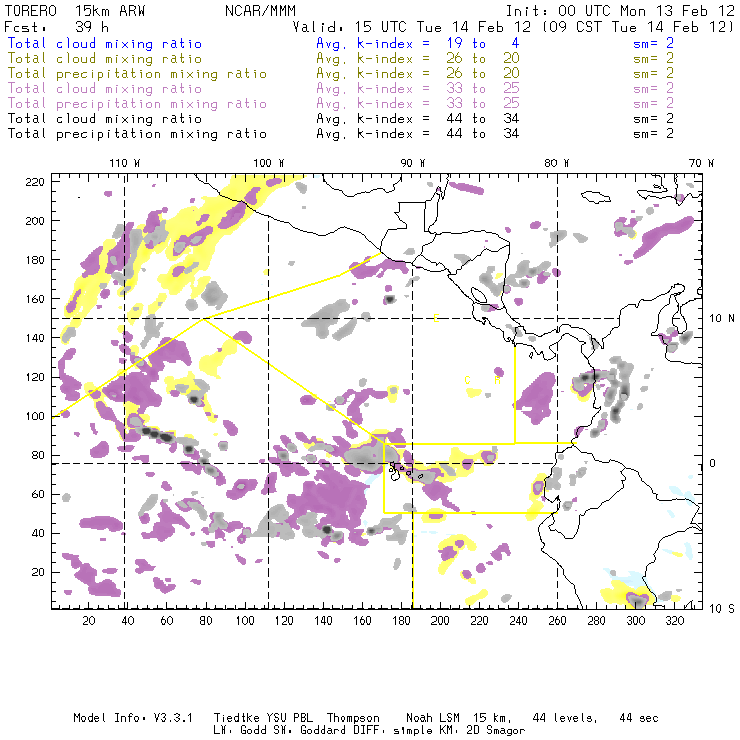Click the "44 sec" timestep text
740x740 pixels.
[639, 718]
